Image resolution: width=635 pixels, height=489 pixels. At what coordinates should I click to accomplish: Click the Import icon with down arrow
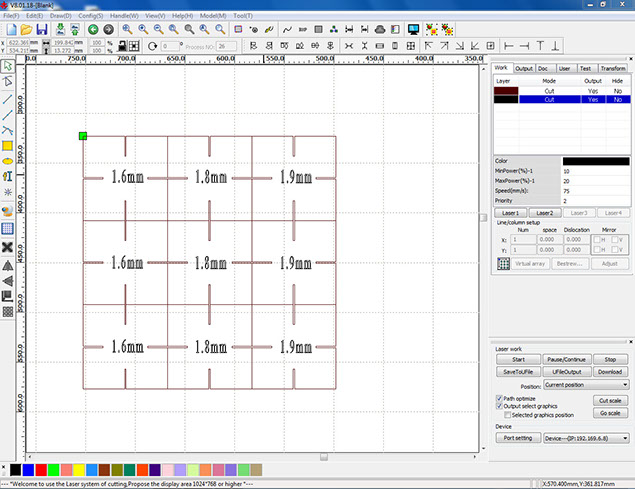[60, 30]
